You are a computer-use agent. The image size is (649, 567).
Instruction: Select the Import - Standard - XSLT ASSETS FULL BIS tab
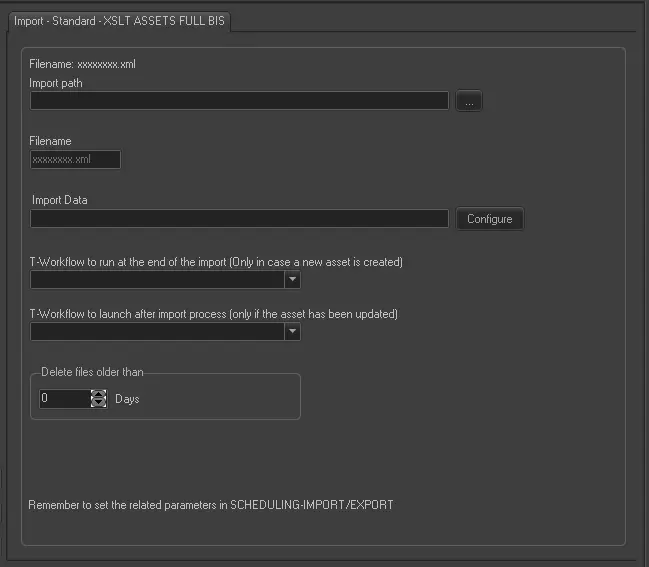coord(119,20)
